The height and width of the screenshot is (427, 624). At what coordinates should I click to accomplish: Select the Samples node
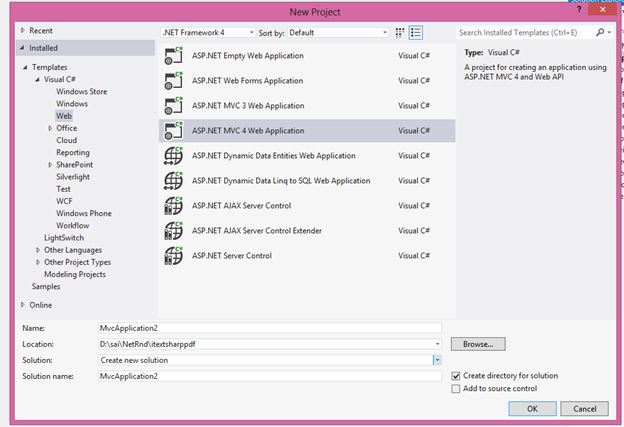46,287
